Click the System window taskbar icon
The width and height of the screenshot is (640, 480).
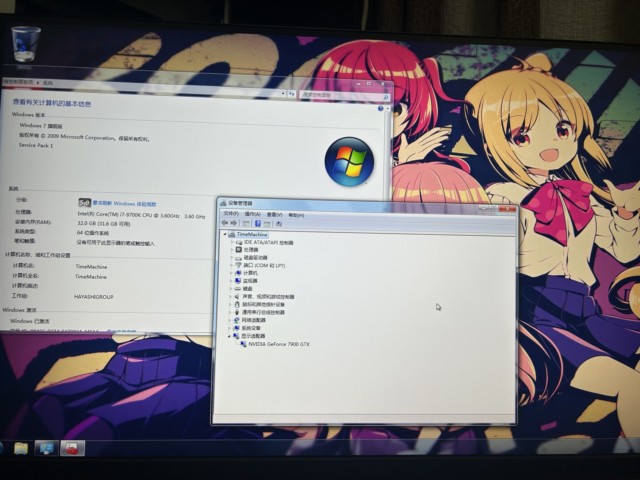pyautogui.click(x=46, y=447)
